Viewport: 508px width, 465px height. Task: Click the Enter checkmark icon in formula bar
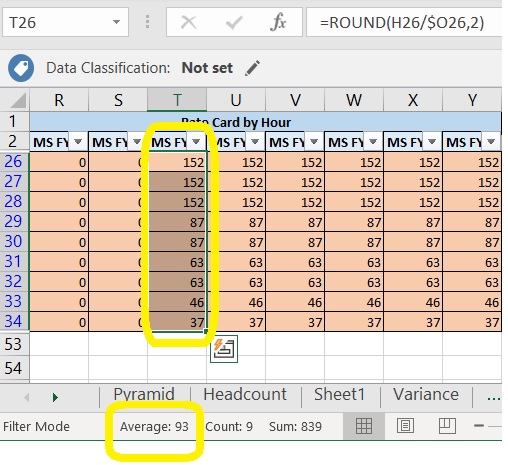coord(233,22)
